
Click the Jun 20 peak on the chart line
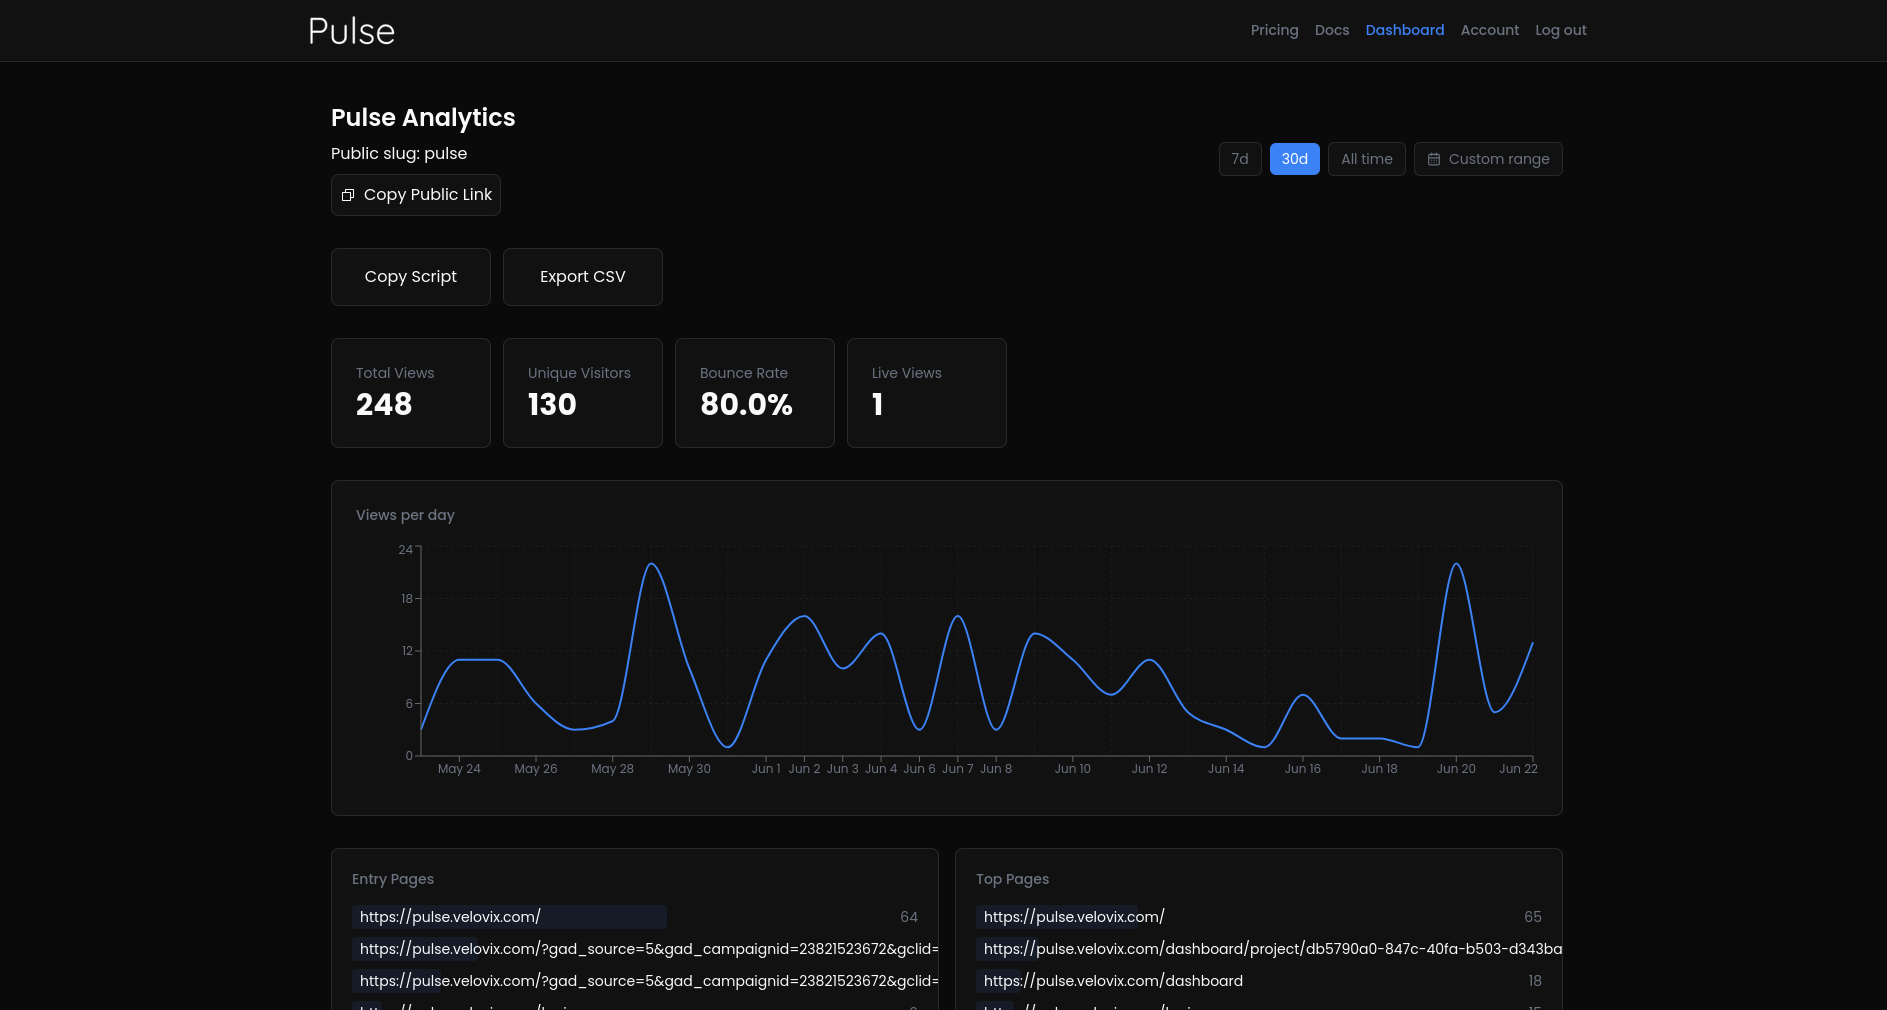tap(1456, 564)
